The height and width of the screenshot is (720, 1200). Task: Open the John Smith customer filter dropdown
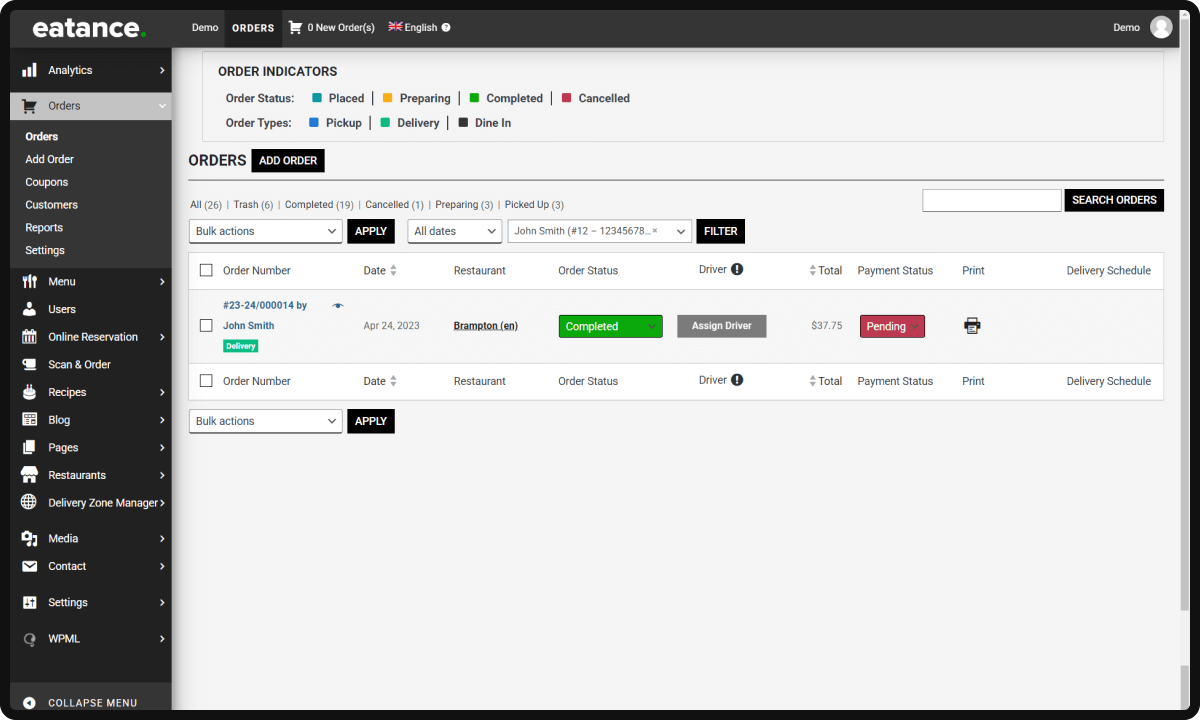click(x=600, y=231)
